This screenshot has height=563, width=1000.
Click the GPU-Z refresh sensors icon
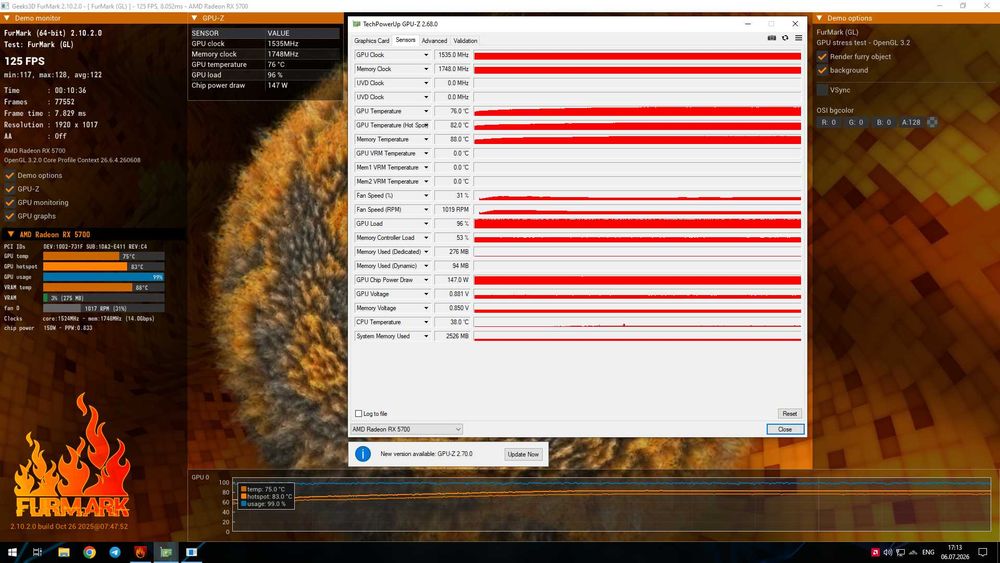[x=785, y=38]
